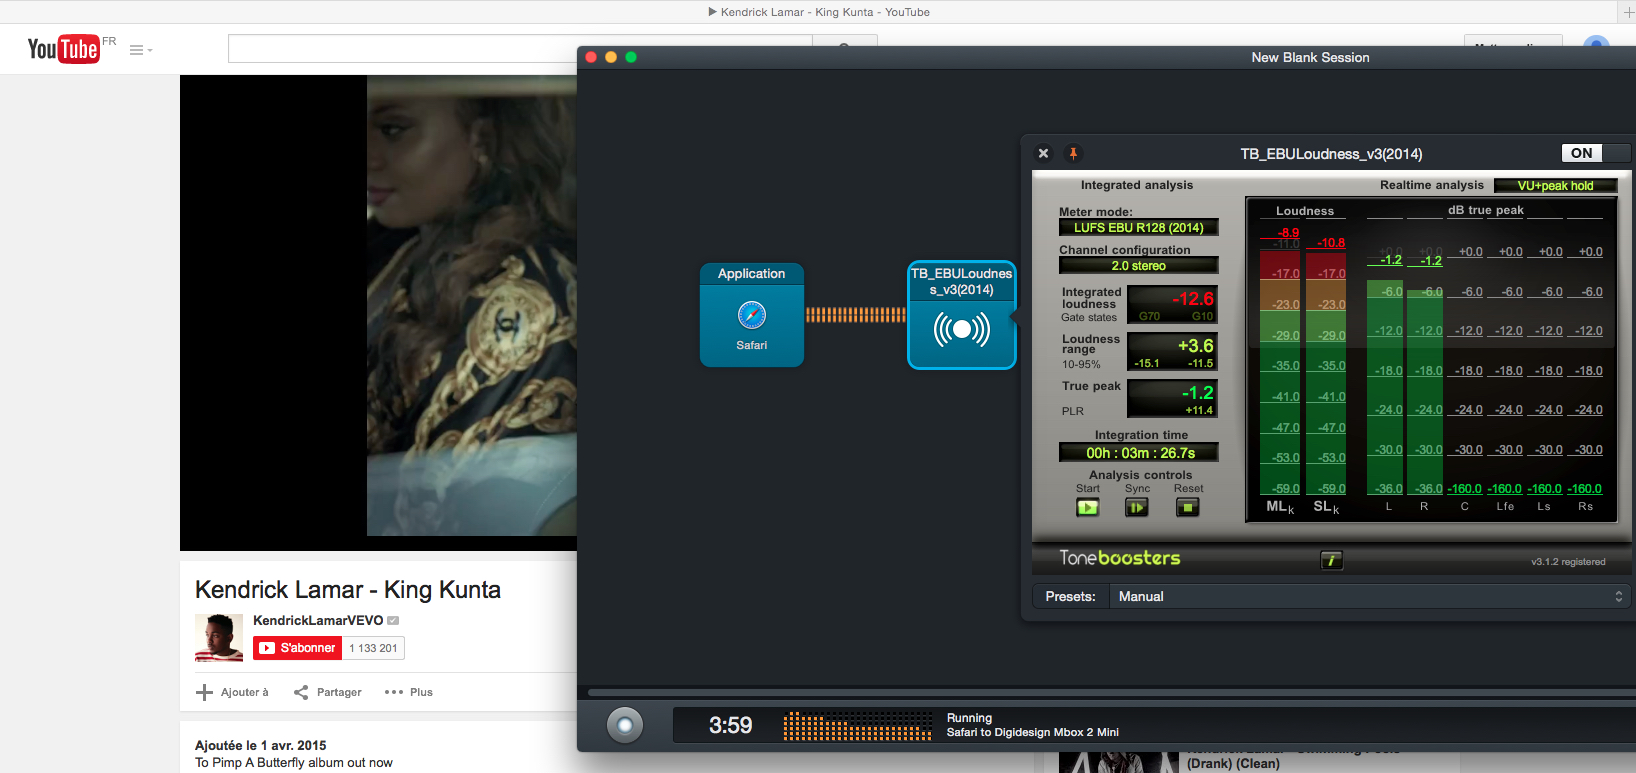Open KendrickLamarVEVO channel link
1636x773 pixels.
click(x=318, y=620)
